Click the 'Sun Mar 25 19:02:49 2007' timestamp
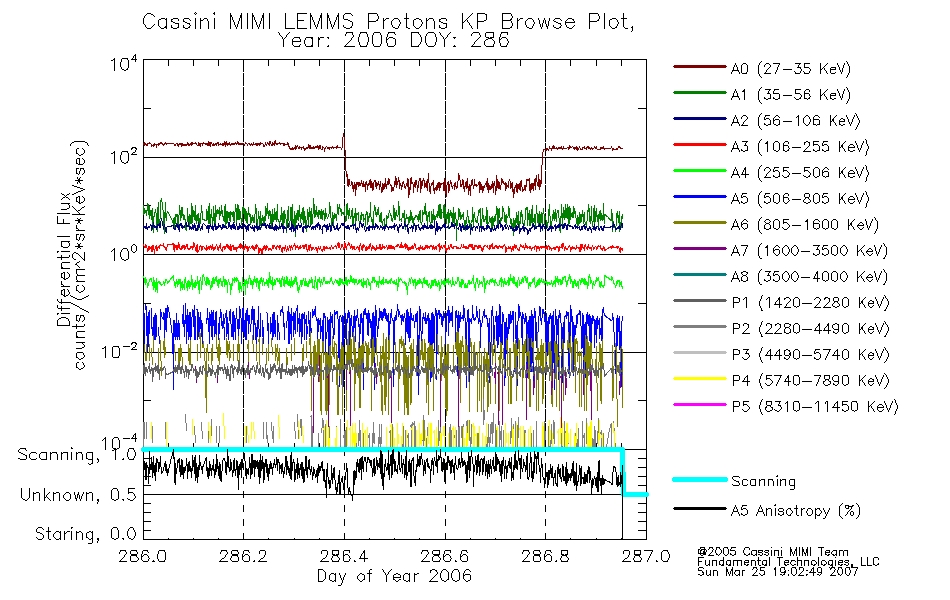The image size is (950, 600). click(x=778, y=572)
